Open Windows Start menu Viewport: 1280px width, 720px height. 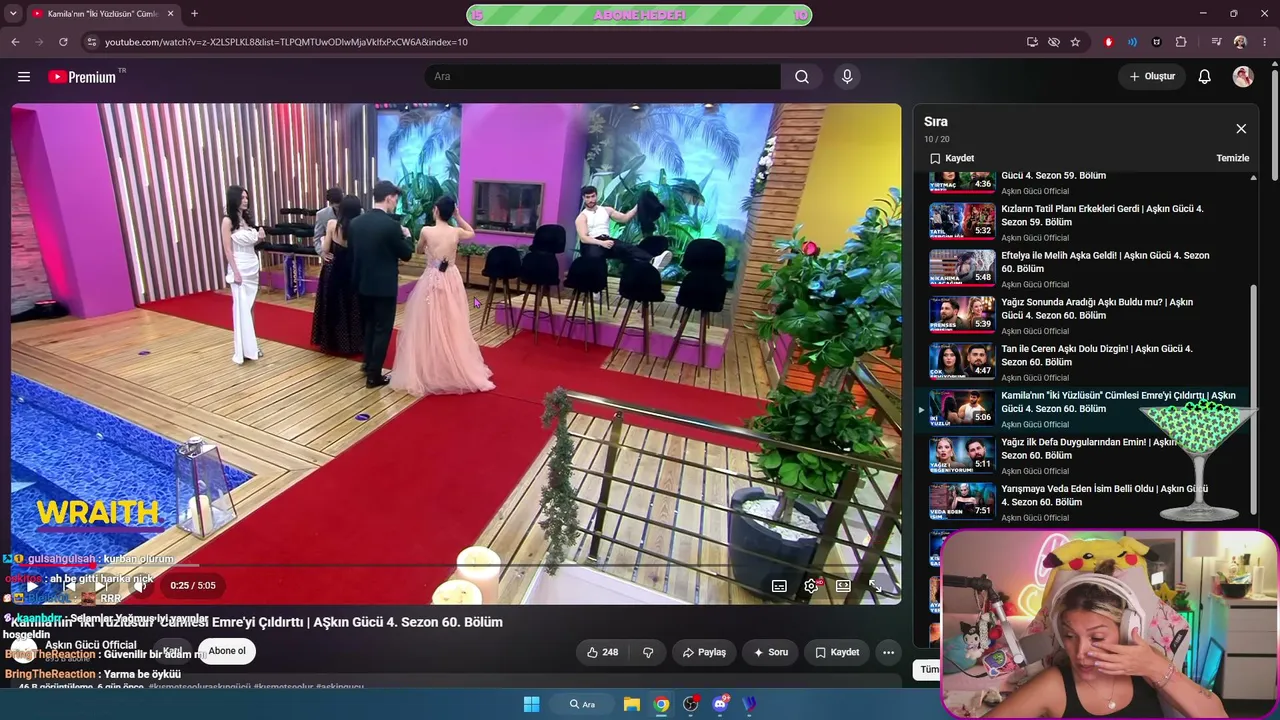(532, 704)
